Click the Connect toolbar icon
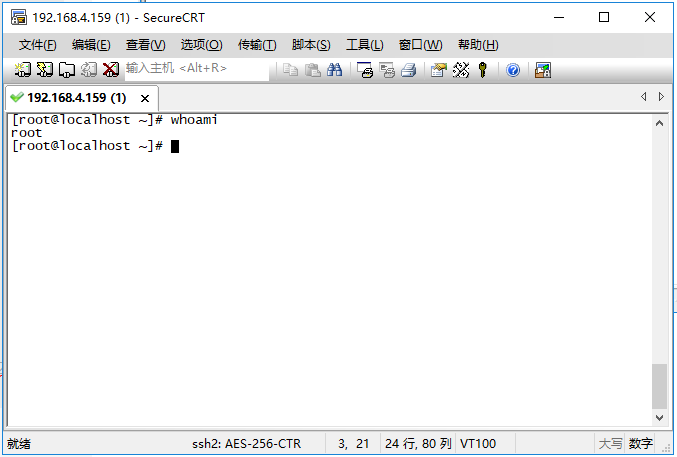 (x=23, y=70)
